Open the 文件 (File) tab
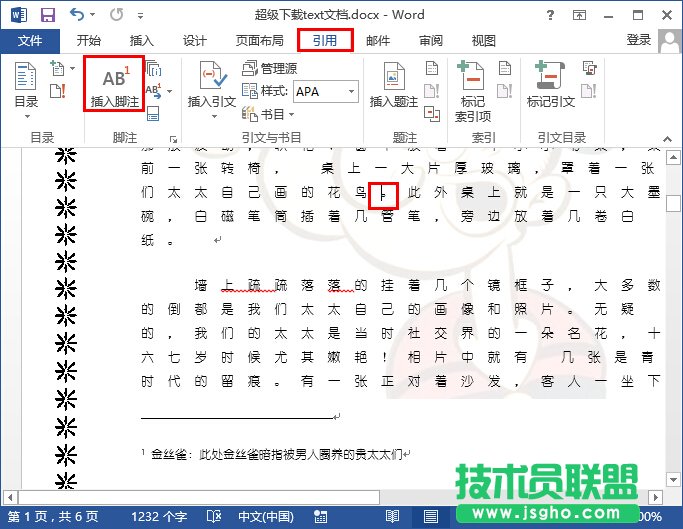This screenshot has height=529, width=683. (x=30, y=41)
